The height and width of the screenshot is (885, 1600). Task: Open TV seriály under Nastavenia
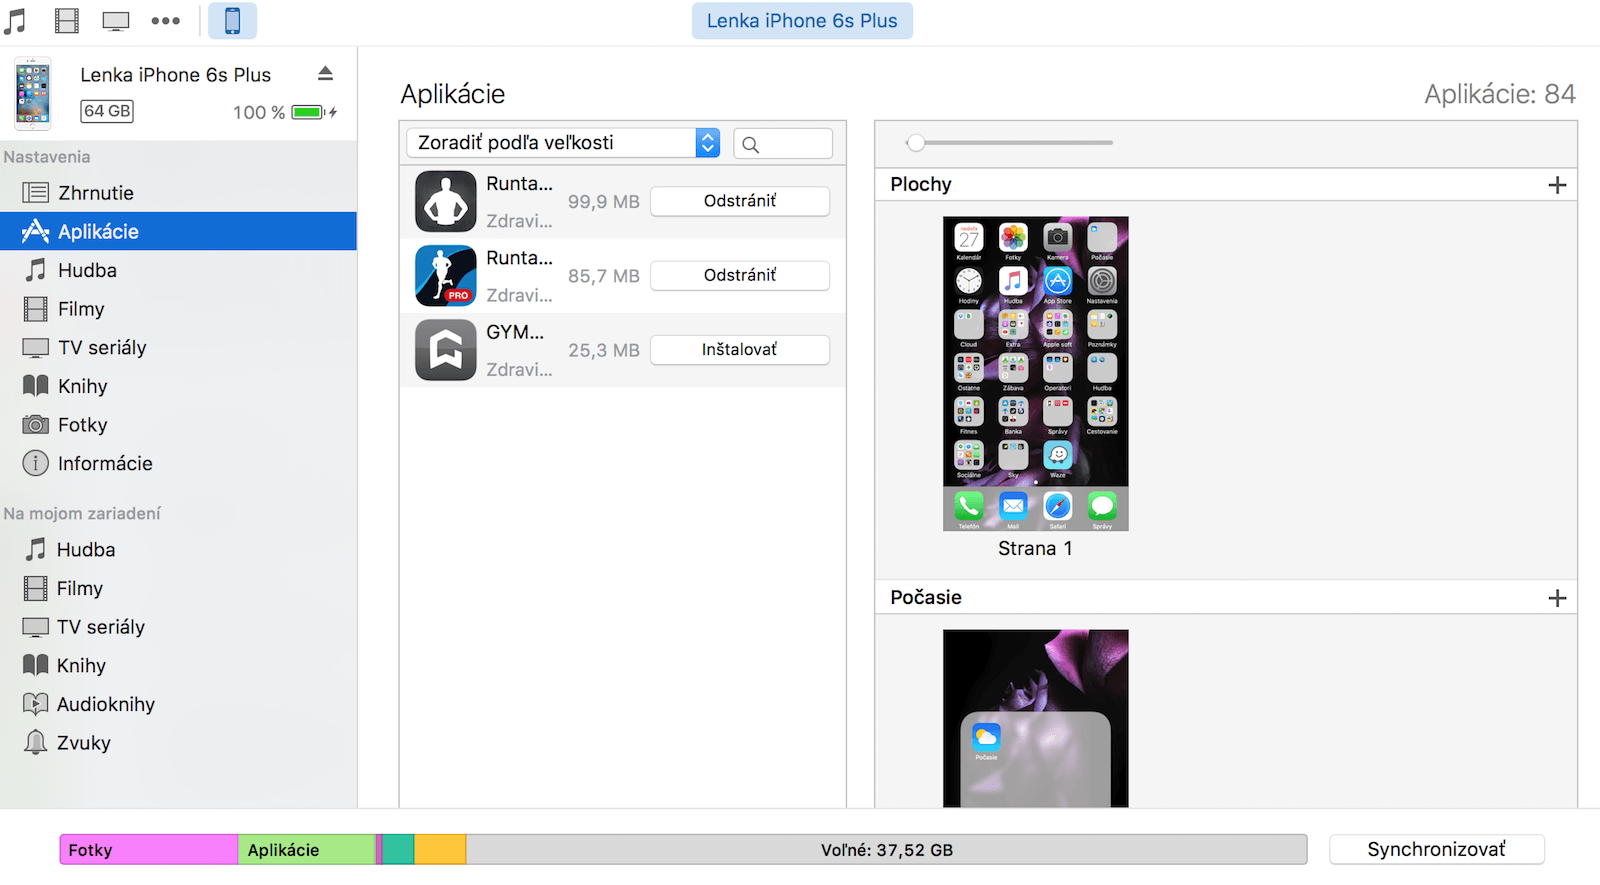click(178, 347)
